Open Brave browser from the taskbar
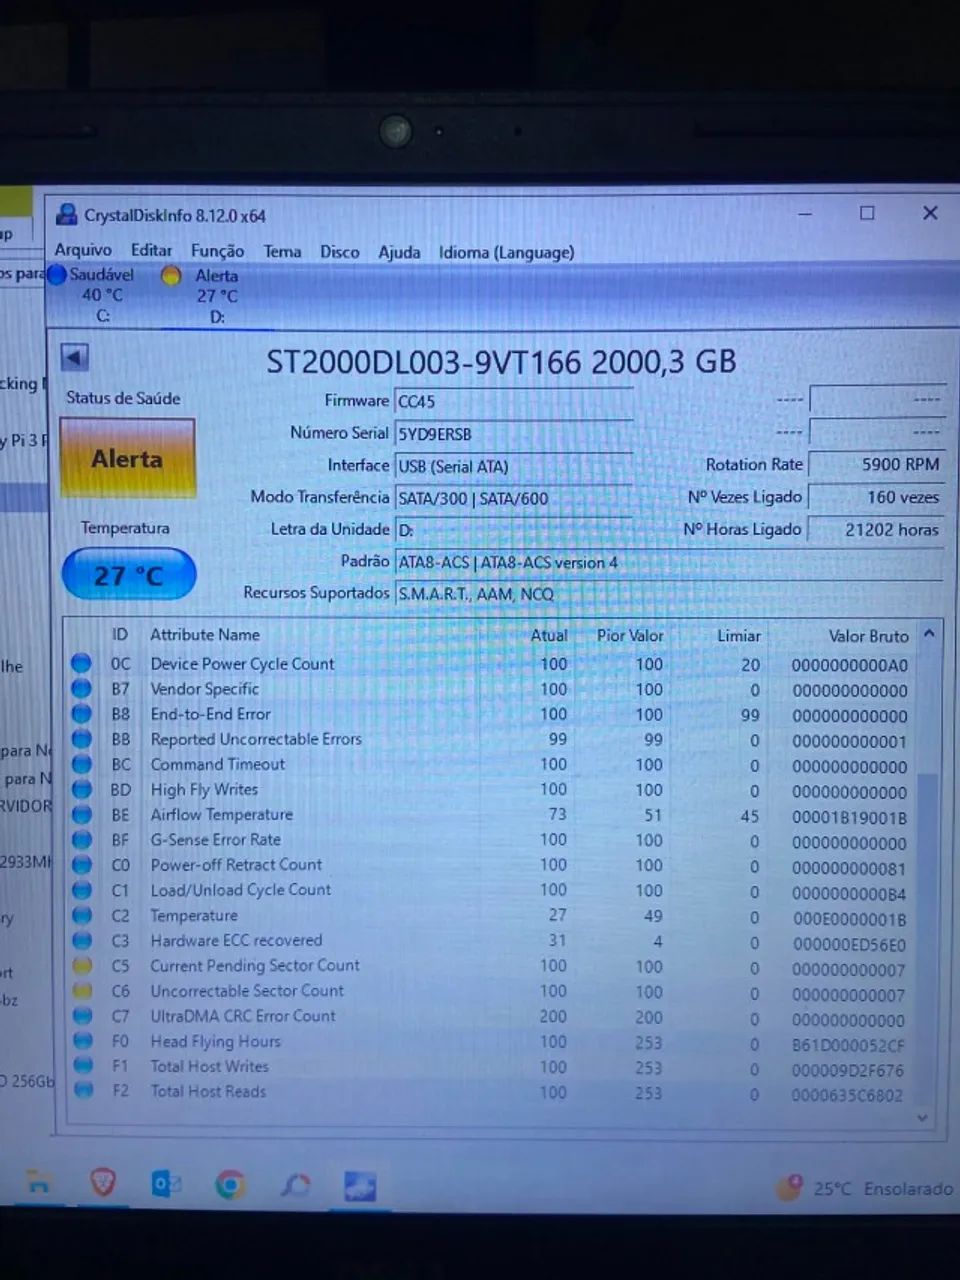The height and width of the screenshot is (1280, 960). (103, 1184)
